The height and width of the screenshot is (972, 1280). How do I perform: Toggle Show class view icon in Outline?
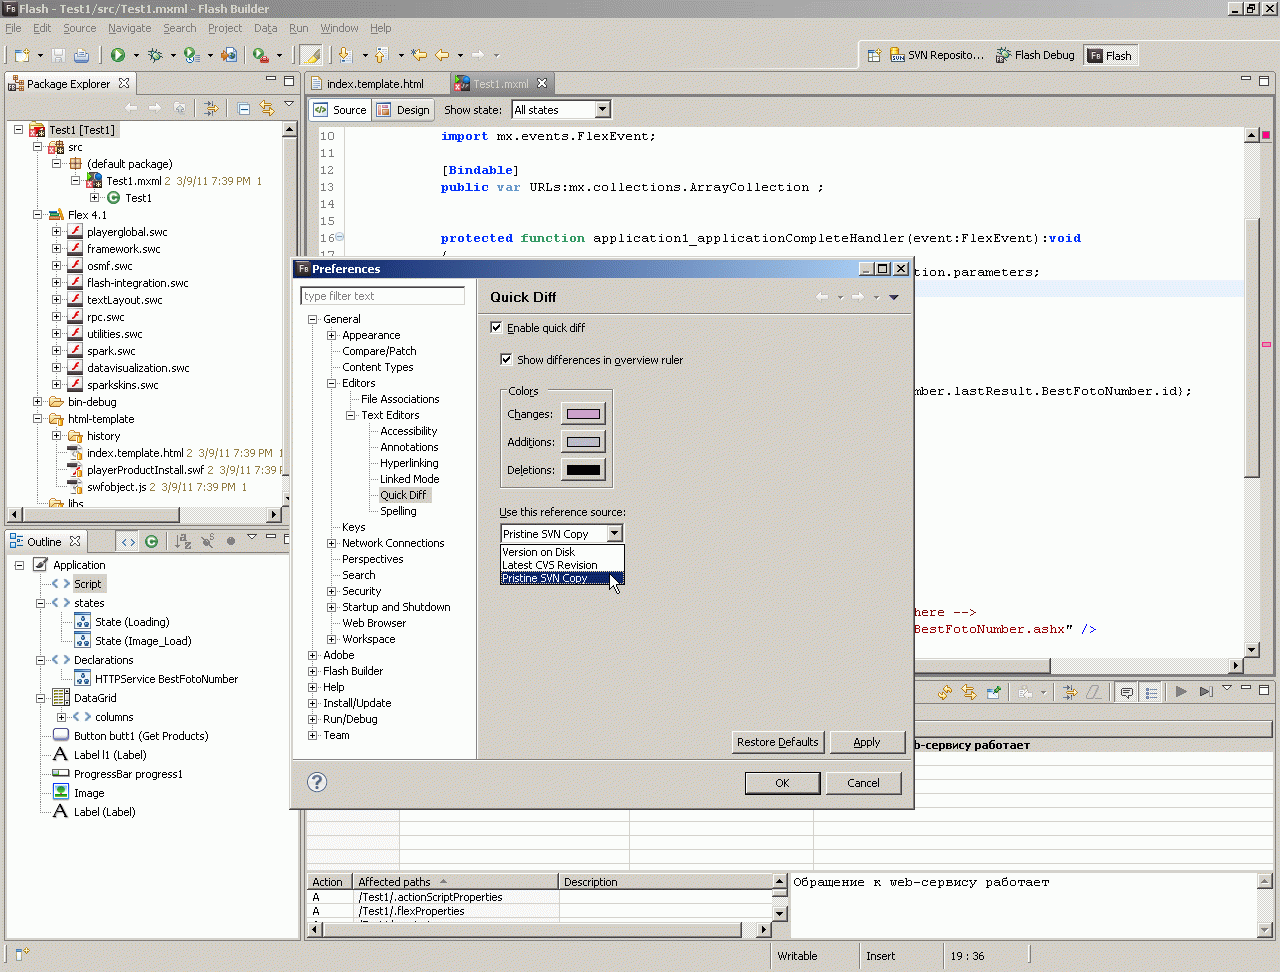pos(151,541)
